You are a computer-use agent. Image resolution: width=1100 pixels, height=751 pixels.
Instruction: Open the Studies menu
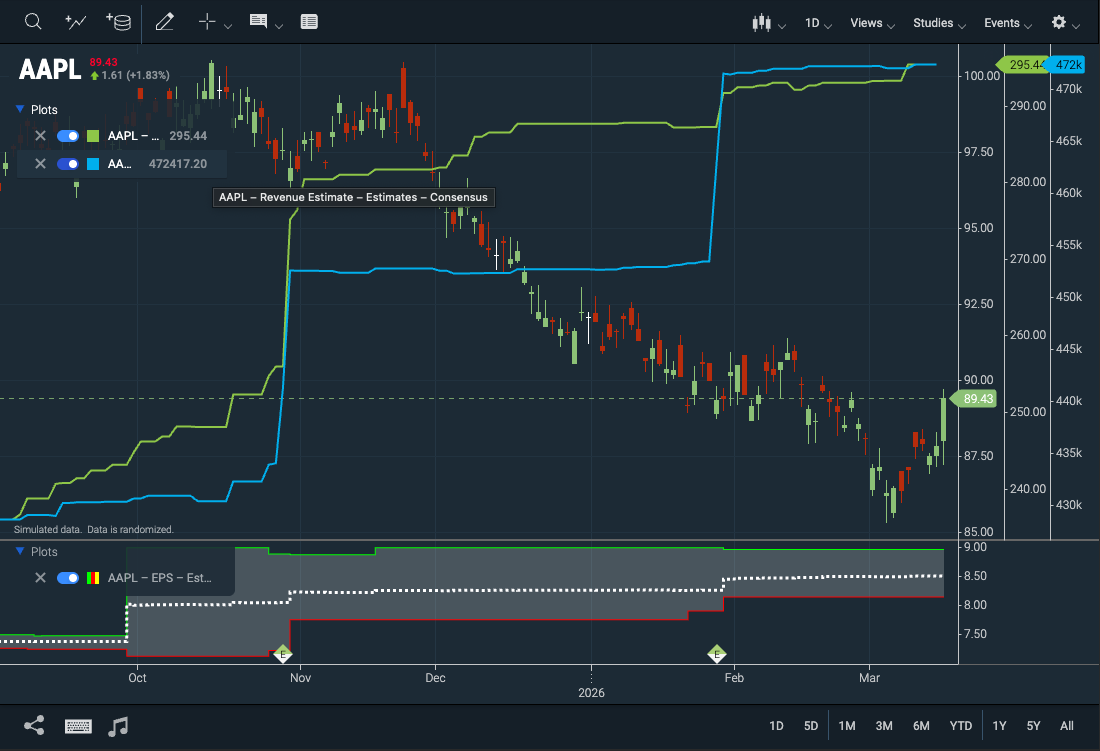tap(939, 23)
